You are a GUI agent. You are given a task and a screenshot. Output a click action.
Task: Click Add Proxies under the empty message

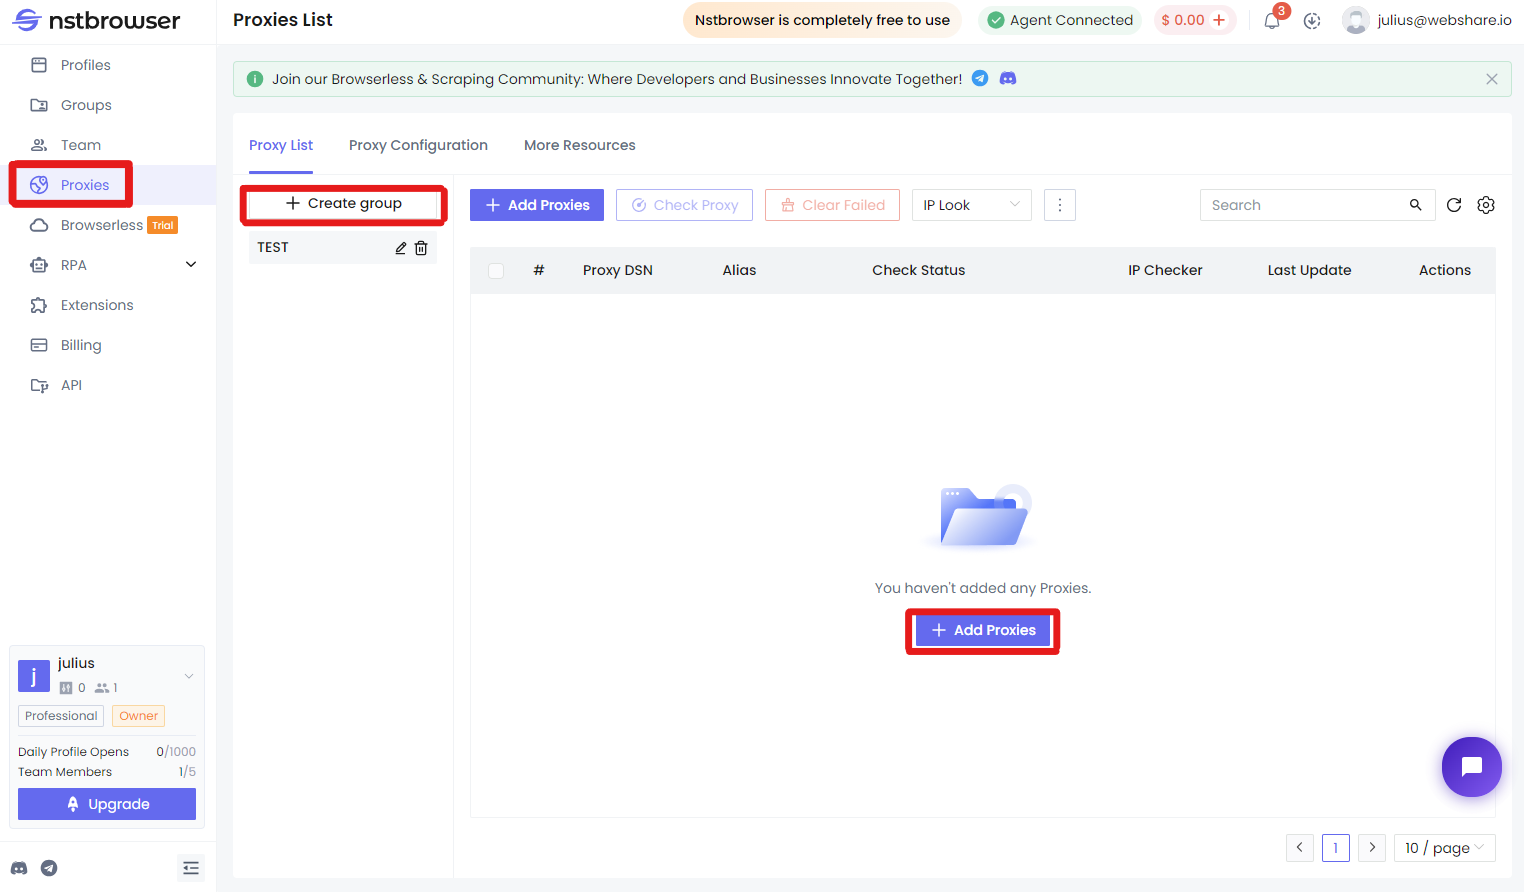coord(983,630)
